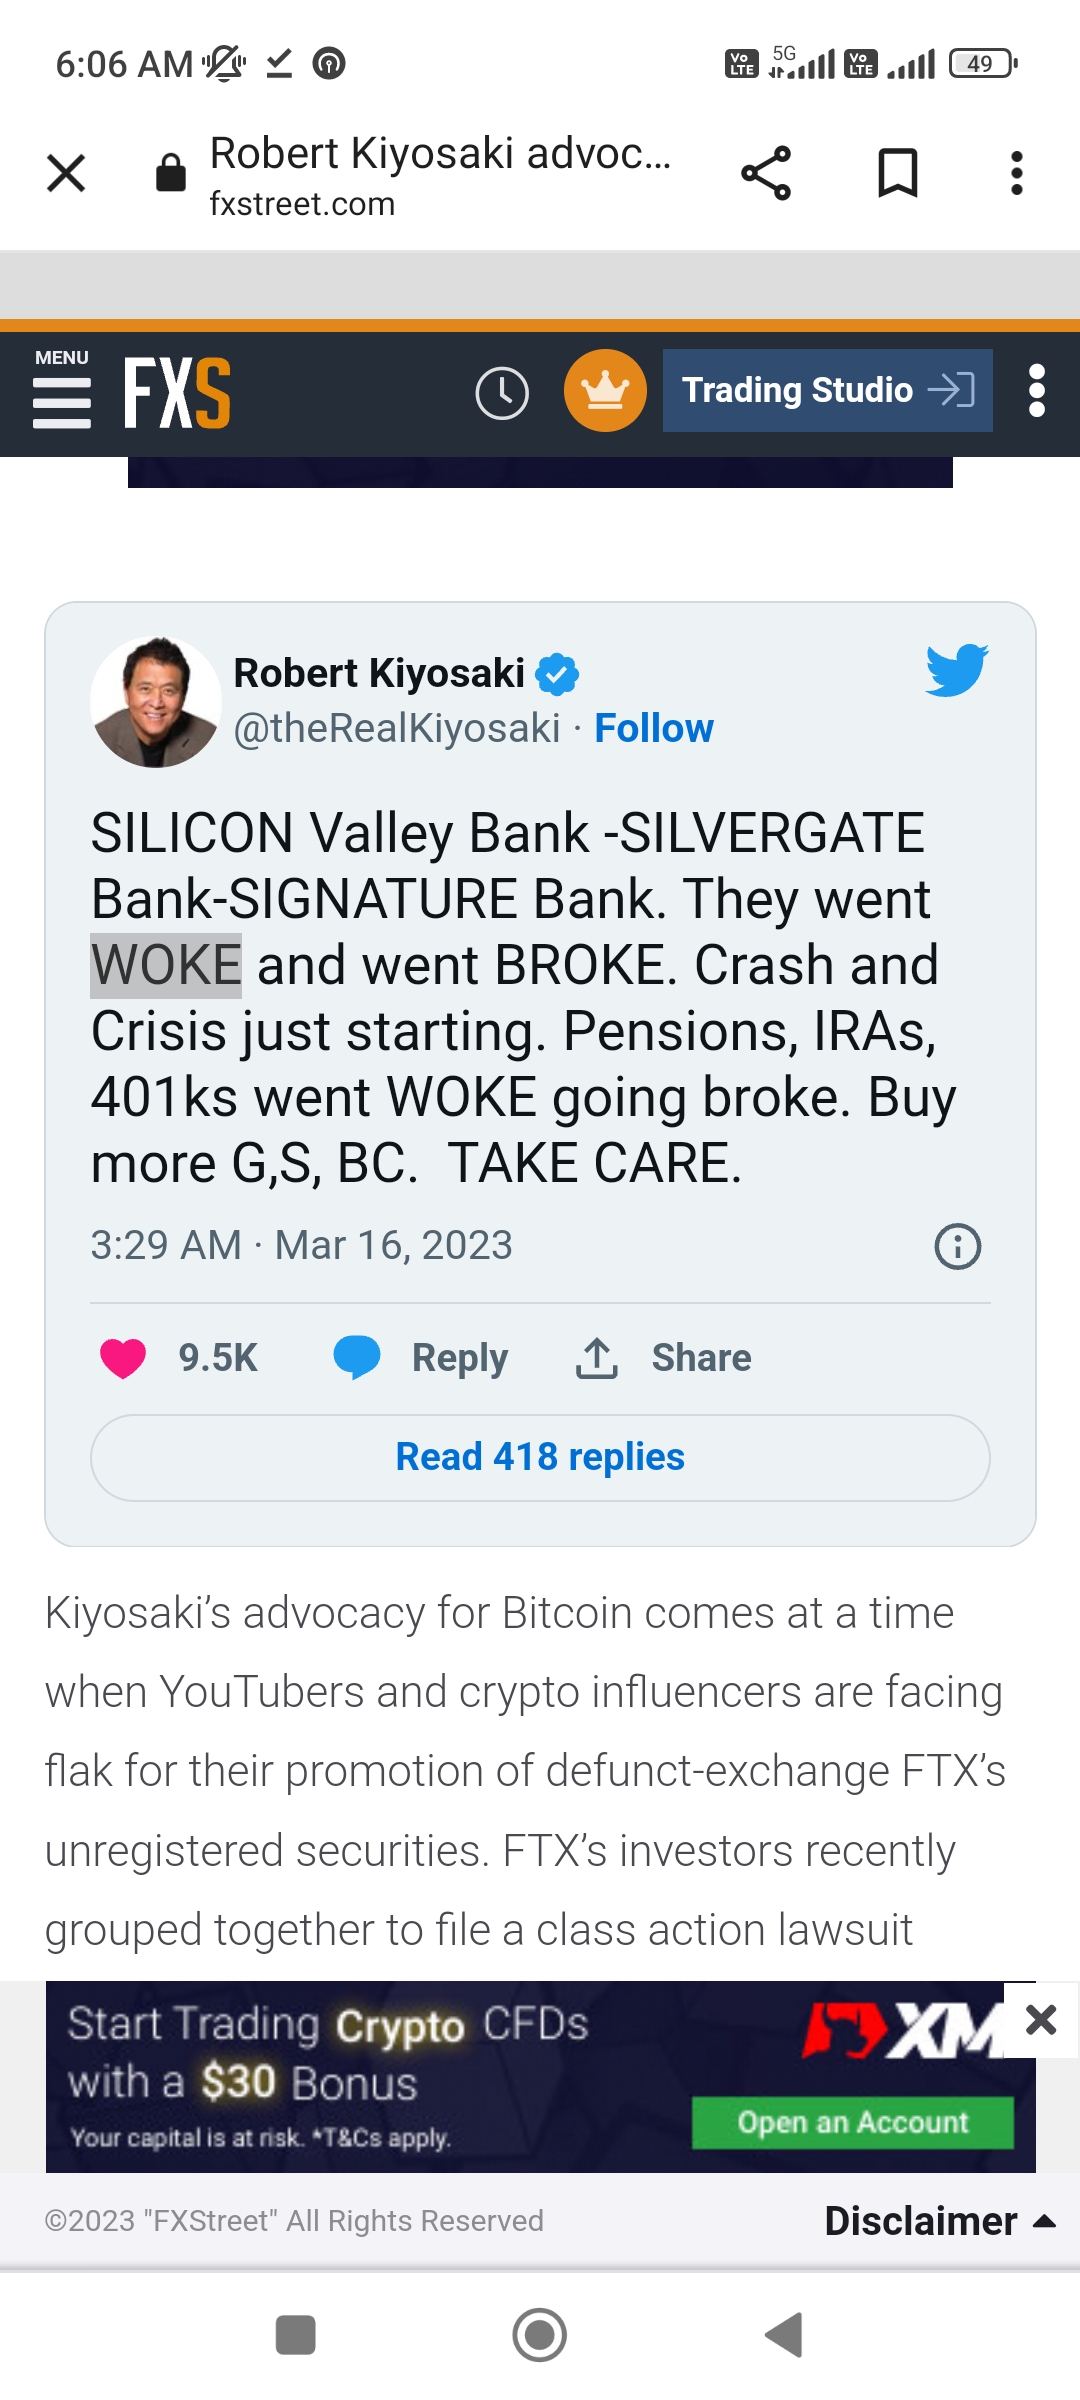The height and width of the screenshot is (2400, 1080).
Task: Select the FXS logo to go home
Action: tap(178, 392)
